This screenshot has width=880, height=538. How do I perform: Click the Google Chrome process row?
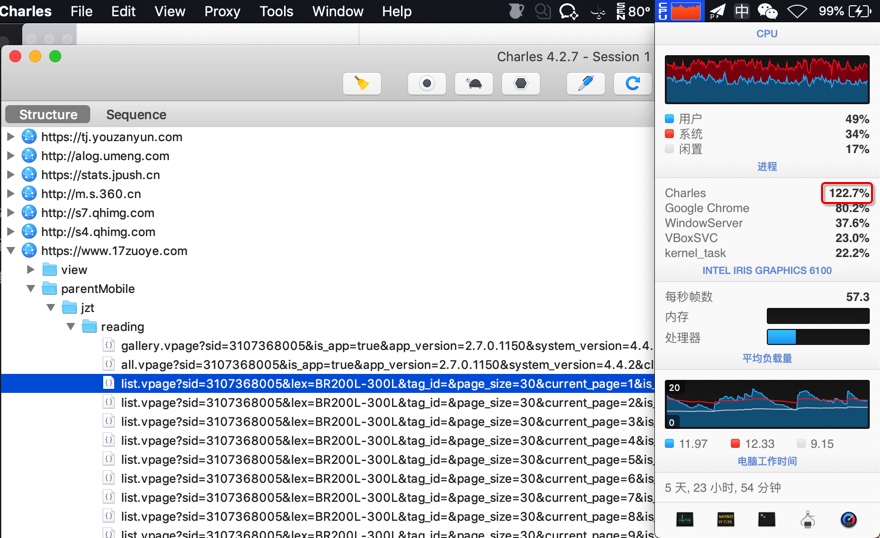(767, 208)
